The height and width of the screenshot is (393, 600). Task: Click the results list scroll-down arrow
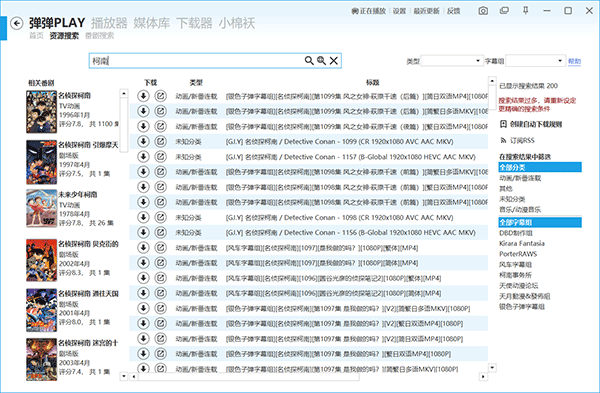coord(492,368)
